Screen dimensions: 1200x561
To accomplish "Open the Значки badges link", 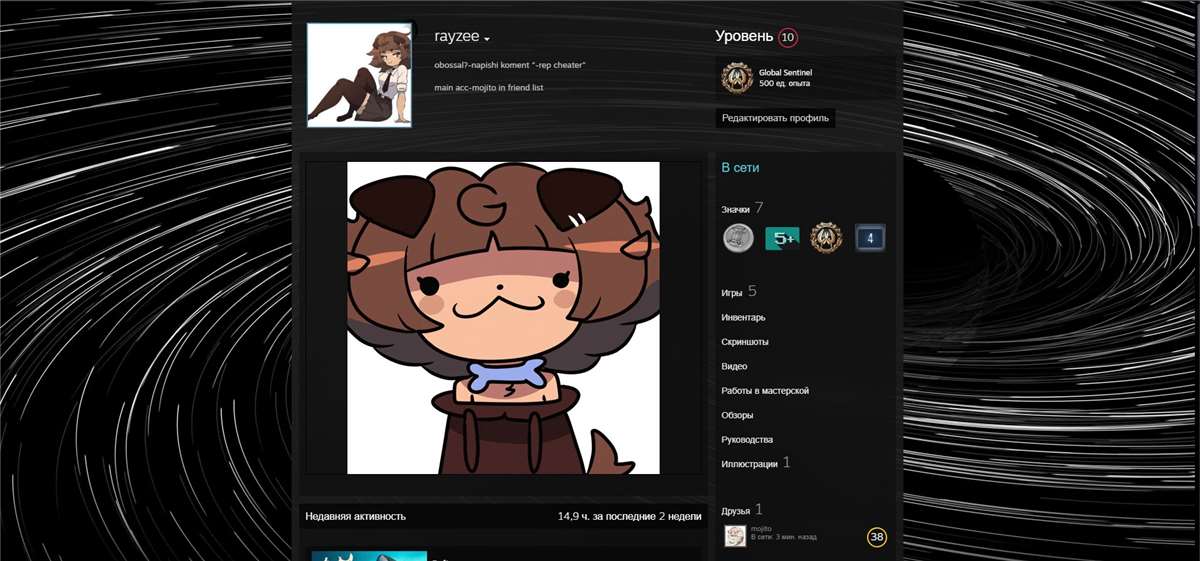I will click(x=735, y=210).
